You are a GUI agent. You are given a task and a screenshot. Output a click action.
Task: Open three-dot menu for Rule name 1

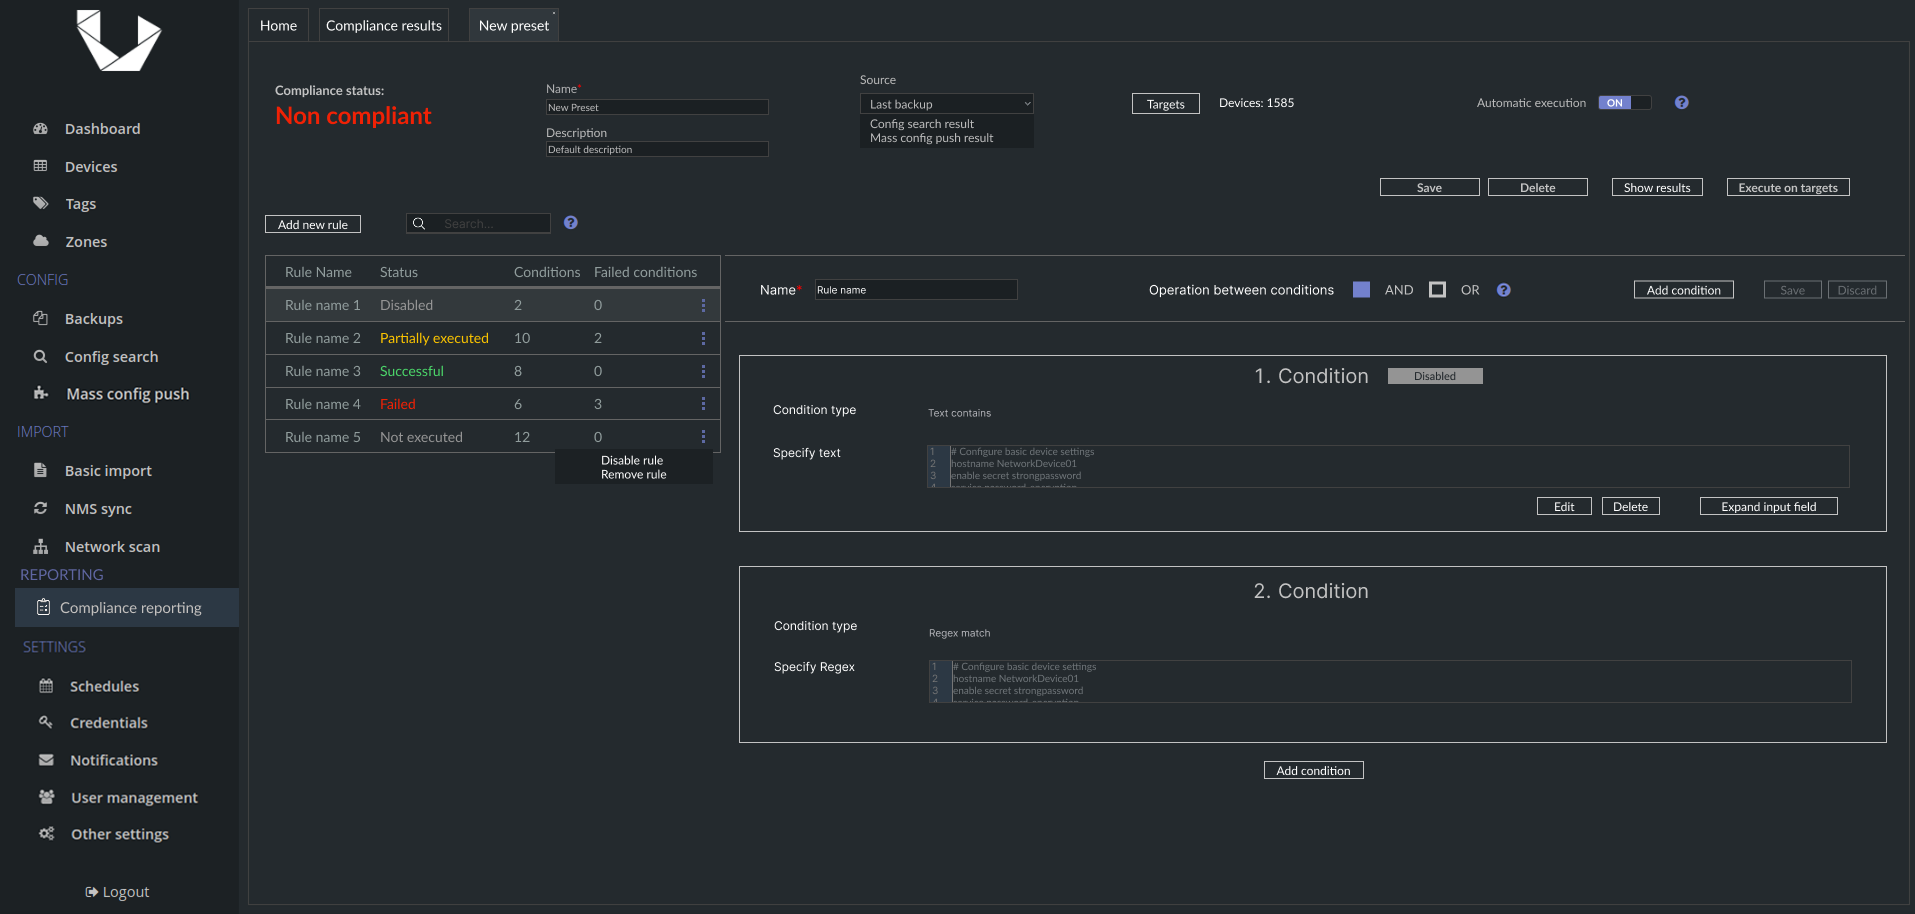tap(703, 305)
